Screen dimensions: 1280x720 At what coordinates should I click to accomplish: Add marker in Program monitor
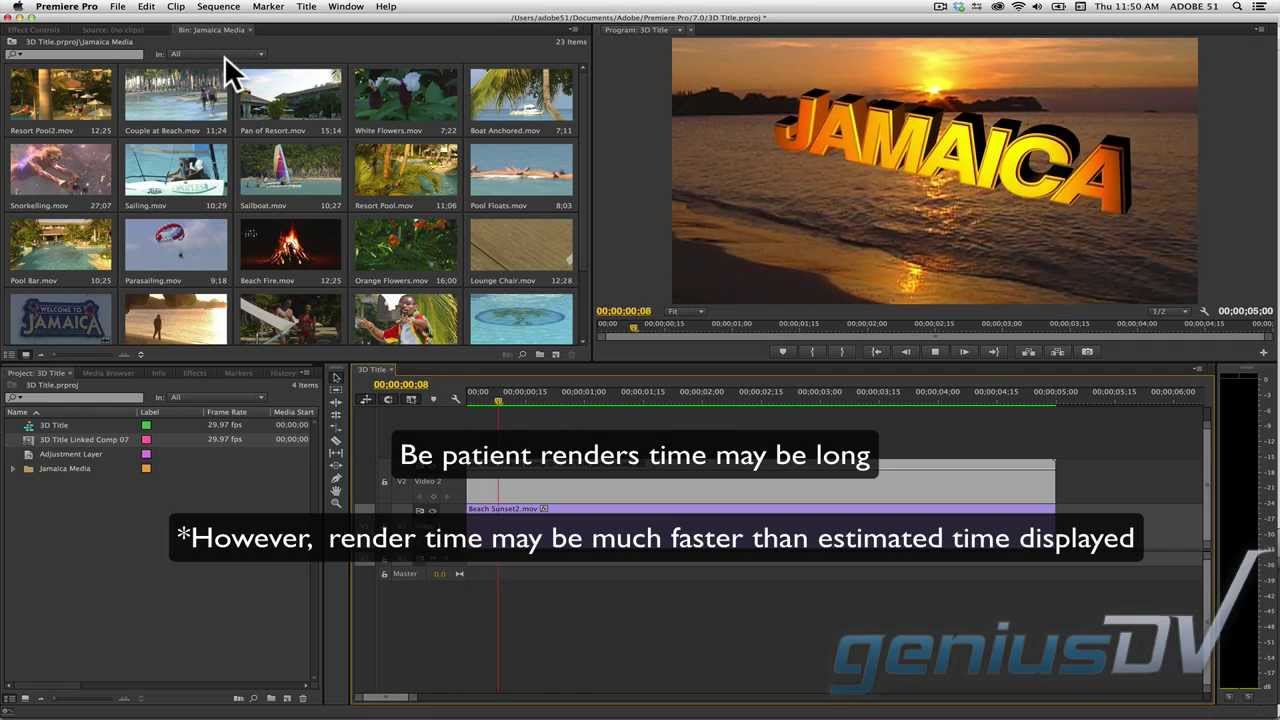tap(783, 352)
